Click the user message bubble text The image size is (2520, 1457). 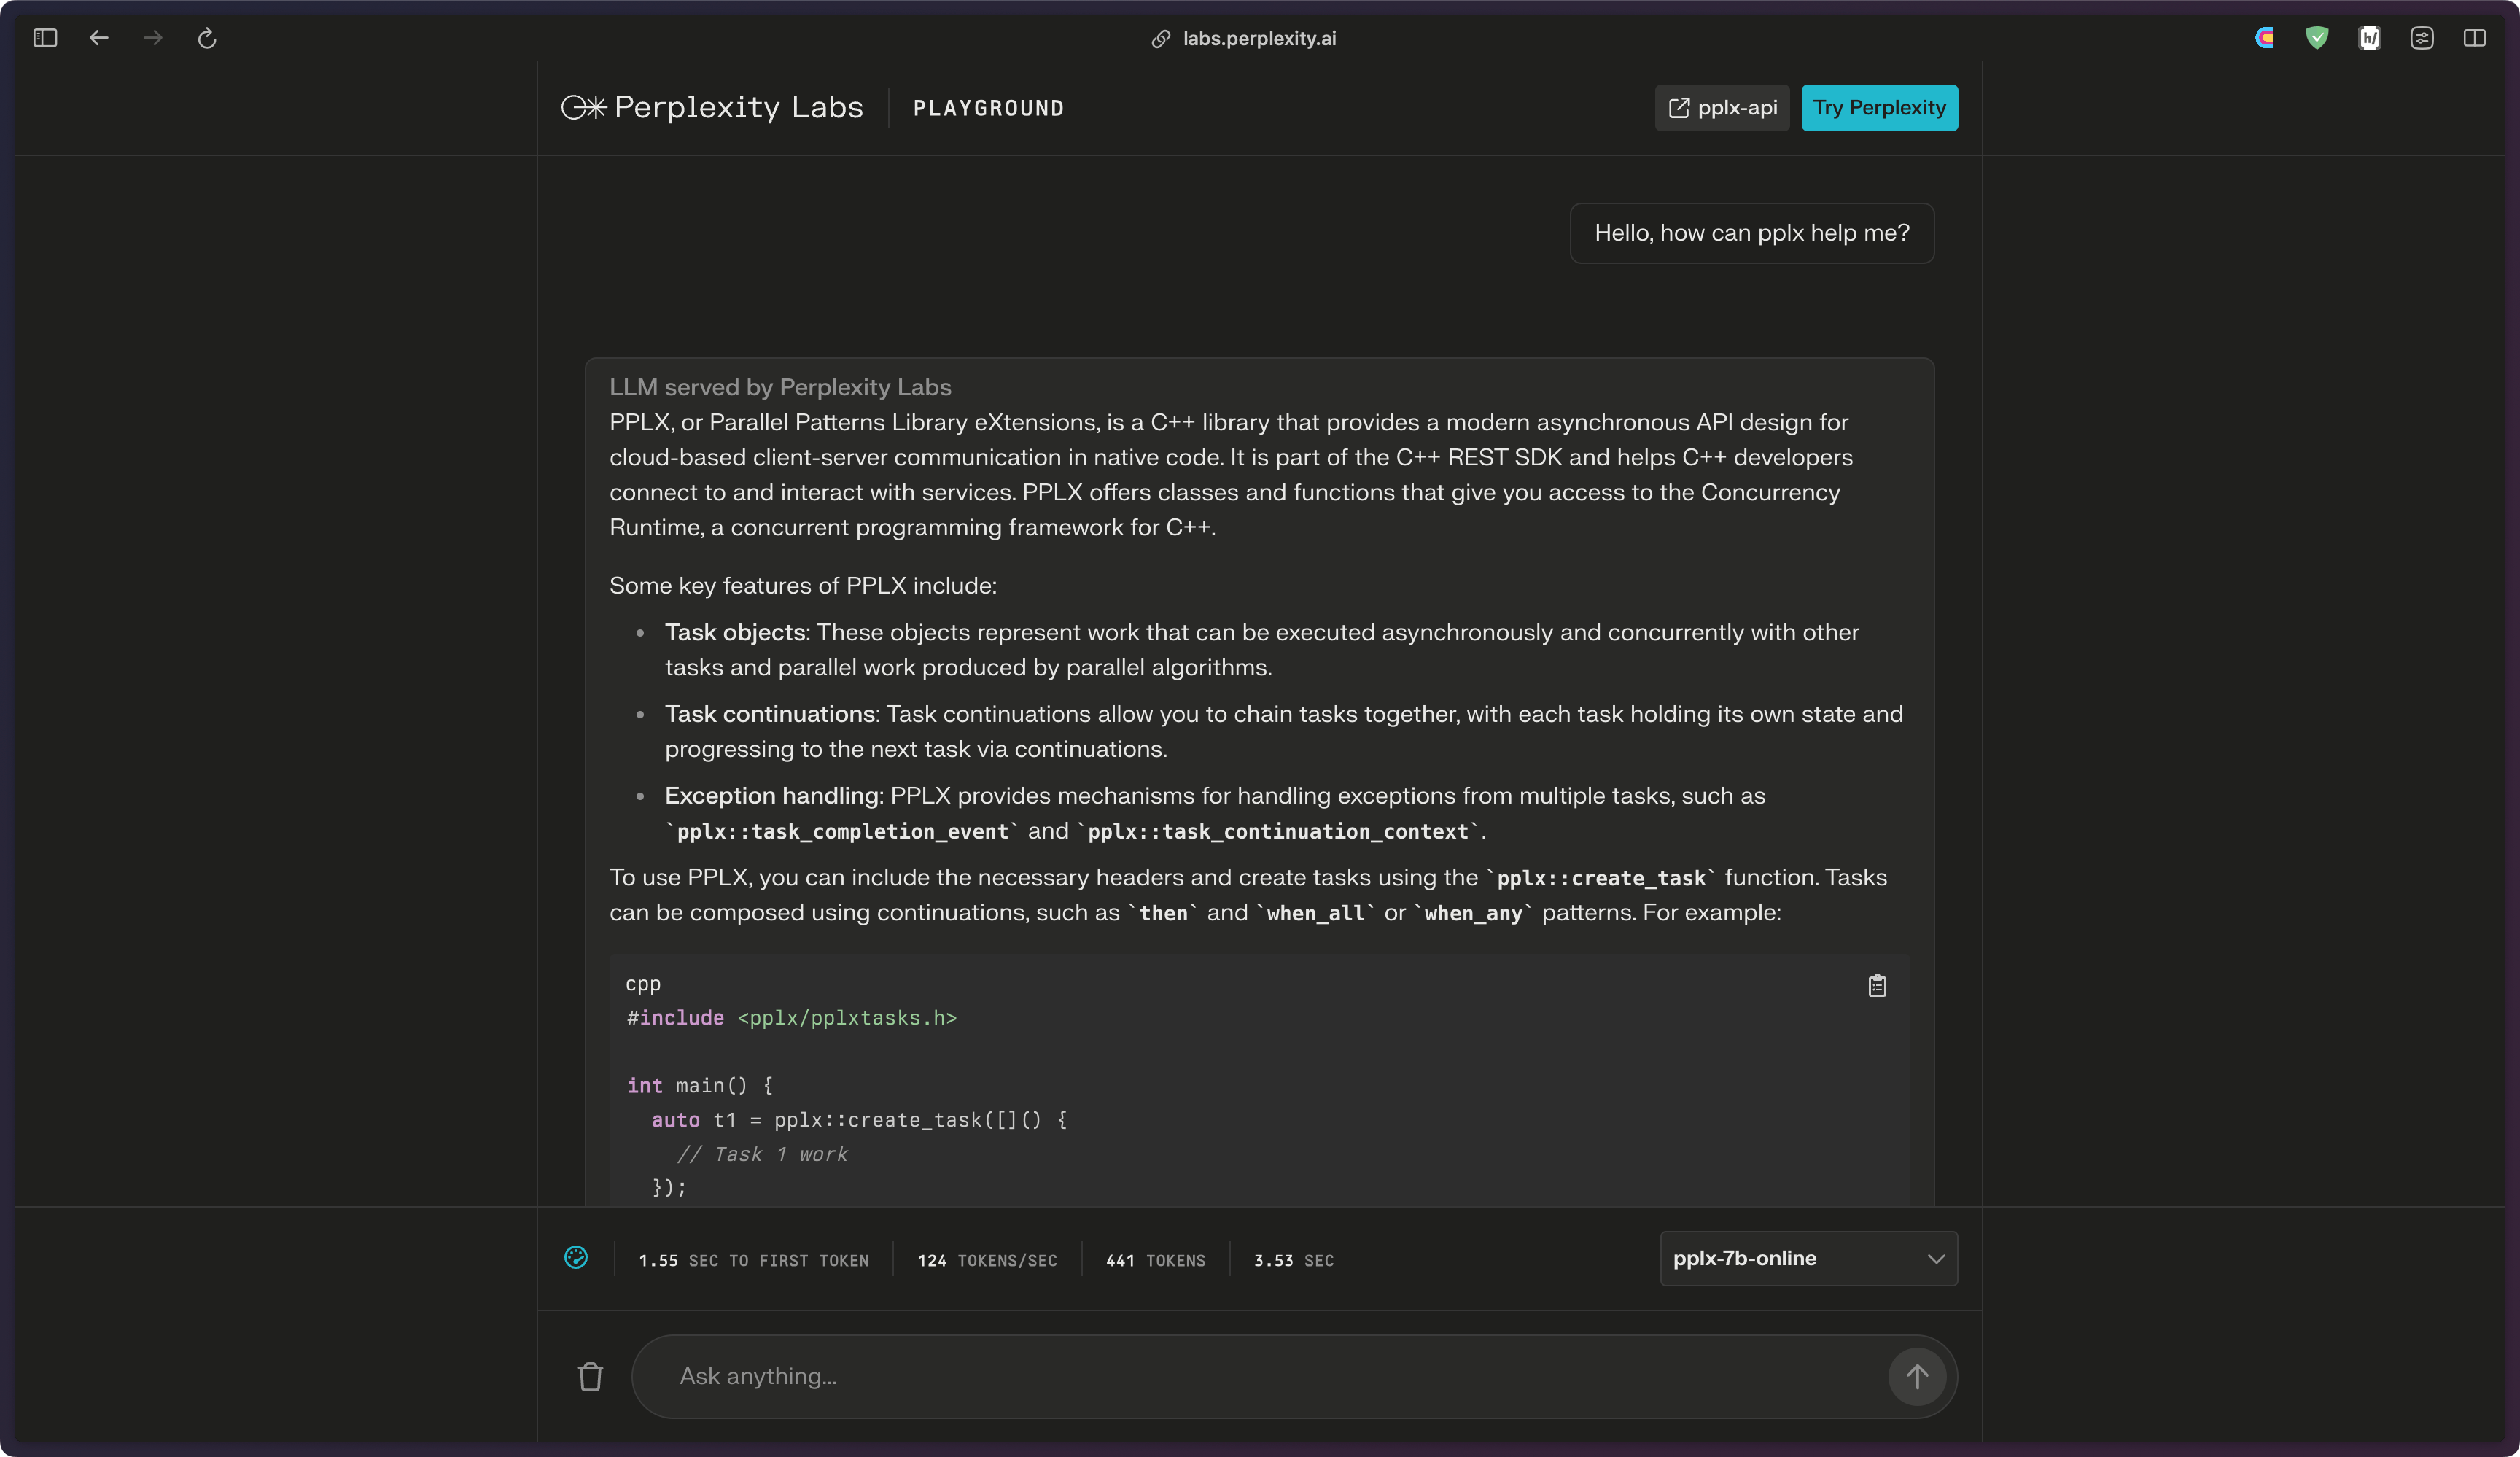click(1751, 233)
